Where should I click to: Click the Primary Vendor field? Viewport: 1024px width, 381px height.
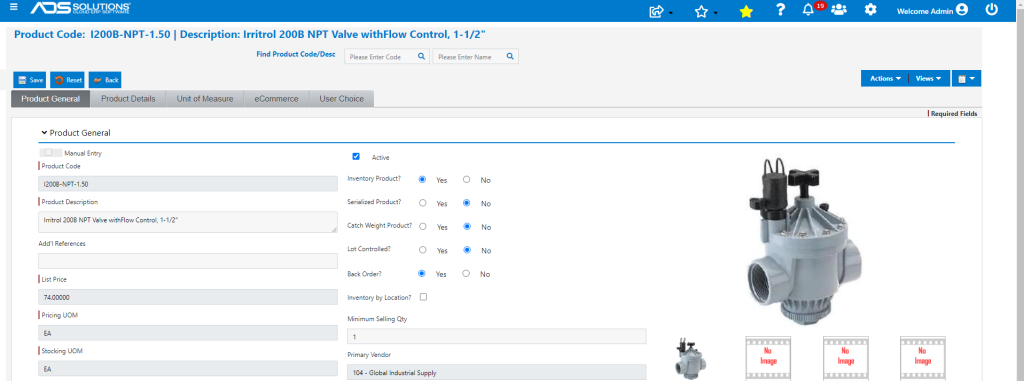tap(496, 373)
